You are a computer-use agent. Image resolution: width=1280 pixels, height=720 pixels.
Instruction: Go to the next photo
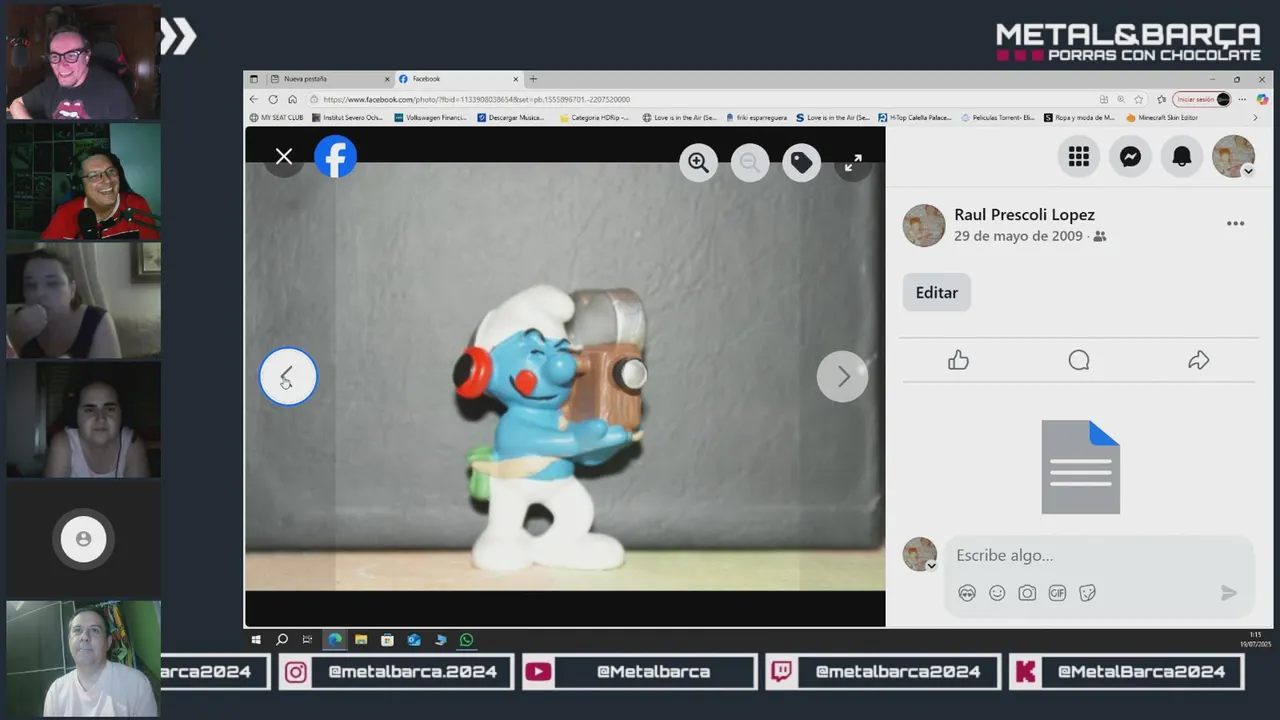pos(842,376)
